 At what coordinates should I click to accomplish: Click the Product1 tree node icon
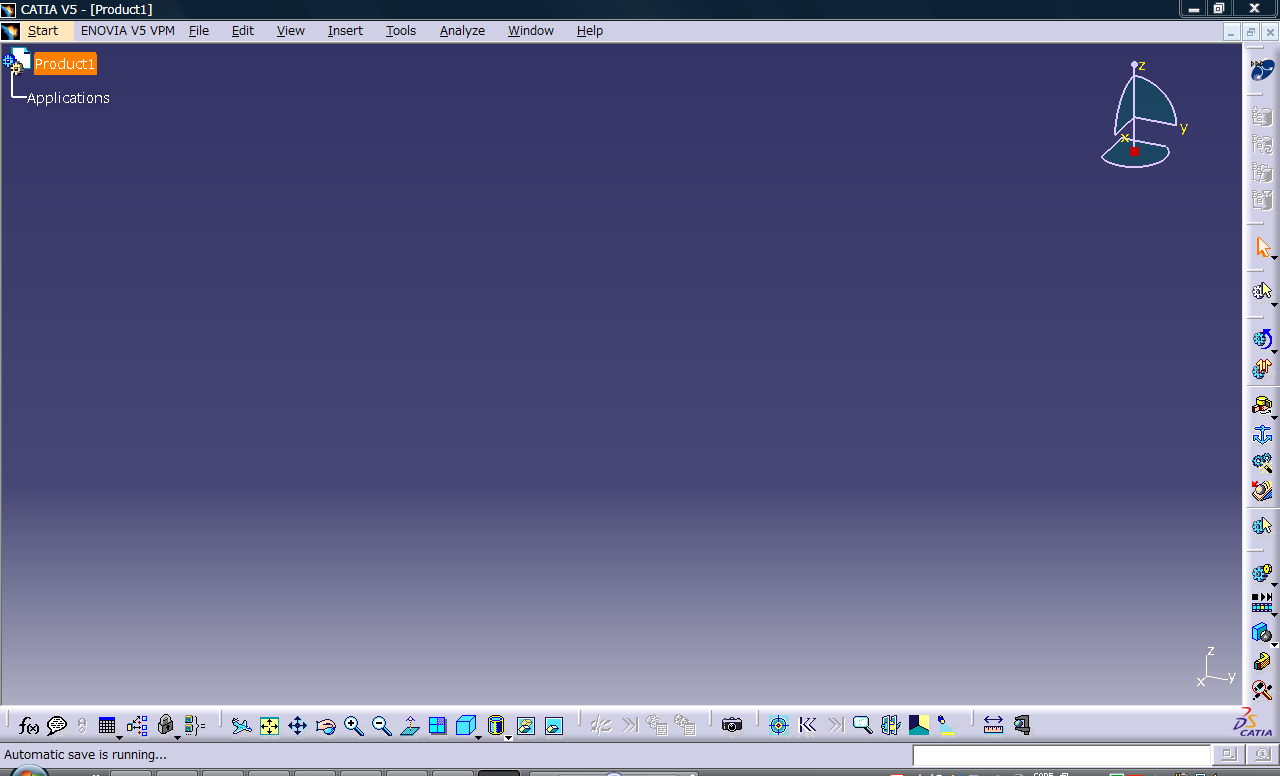(17, 61)
